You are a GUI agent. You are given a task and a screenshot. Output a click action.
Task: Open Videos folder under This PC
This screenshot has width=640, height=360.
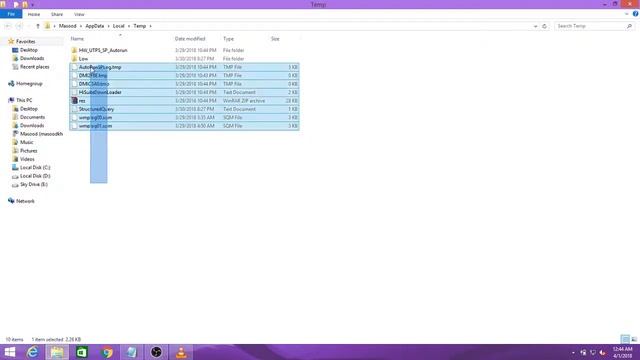(x=27, y=159)
